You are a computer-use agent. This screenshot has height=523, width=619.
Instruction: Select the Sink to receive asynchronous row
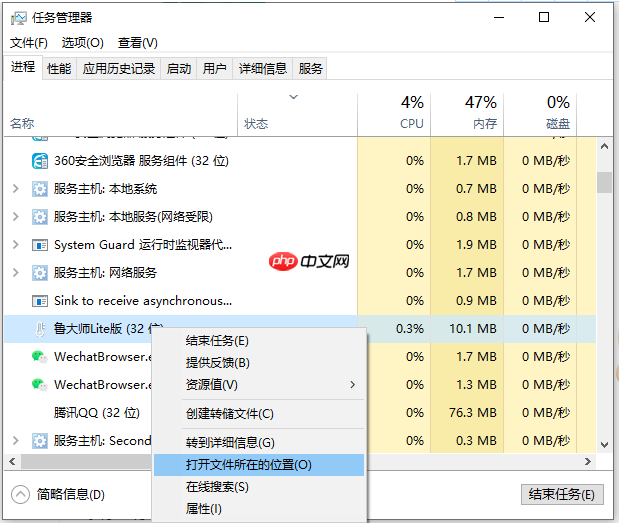[300, 301]
